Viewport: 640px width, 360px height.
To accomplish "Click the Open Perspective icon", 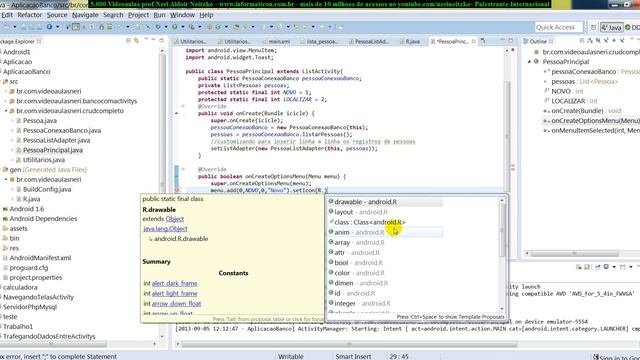I will pos(593,27).
